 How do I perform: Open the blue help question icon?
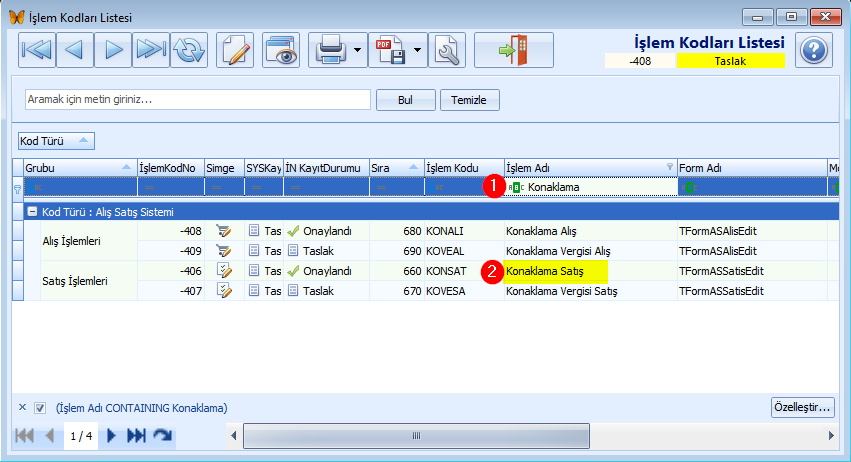point(814,50)
